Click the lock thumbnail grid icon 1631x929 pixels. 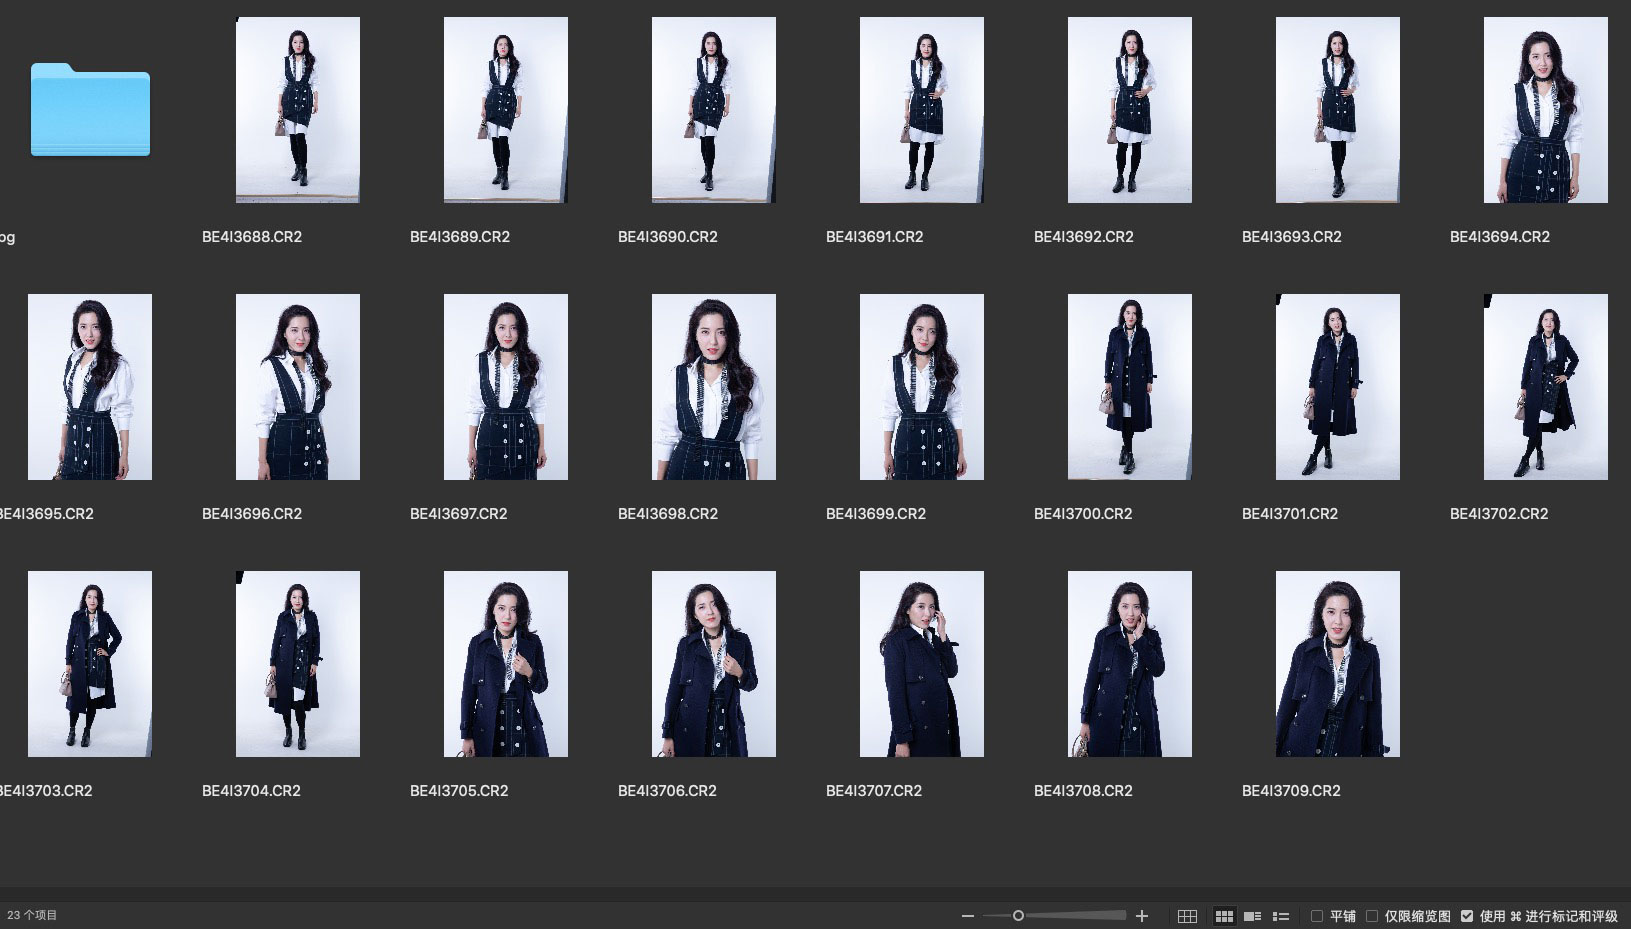tap(1187, 916)
